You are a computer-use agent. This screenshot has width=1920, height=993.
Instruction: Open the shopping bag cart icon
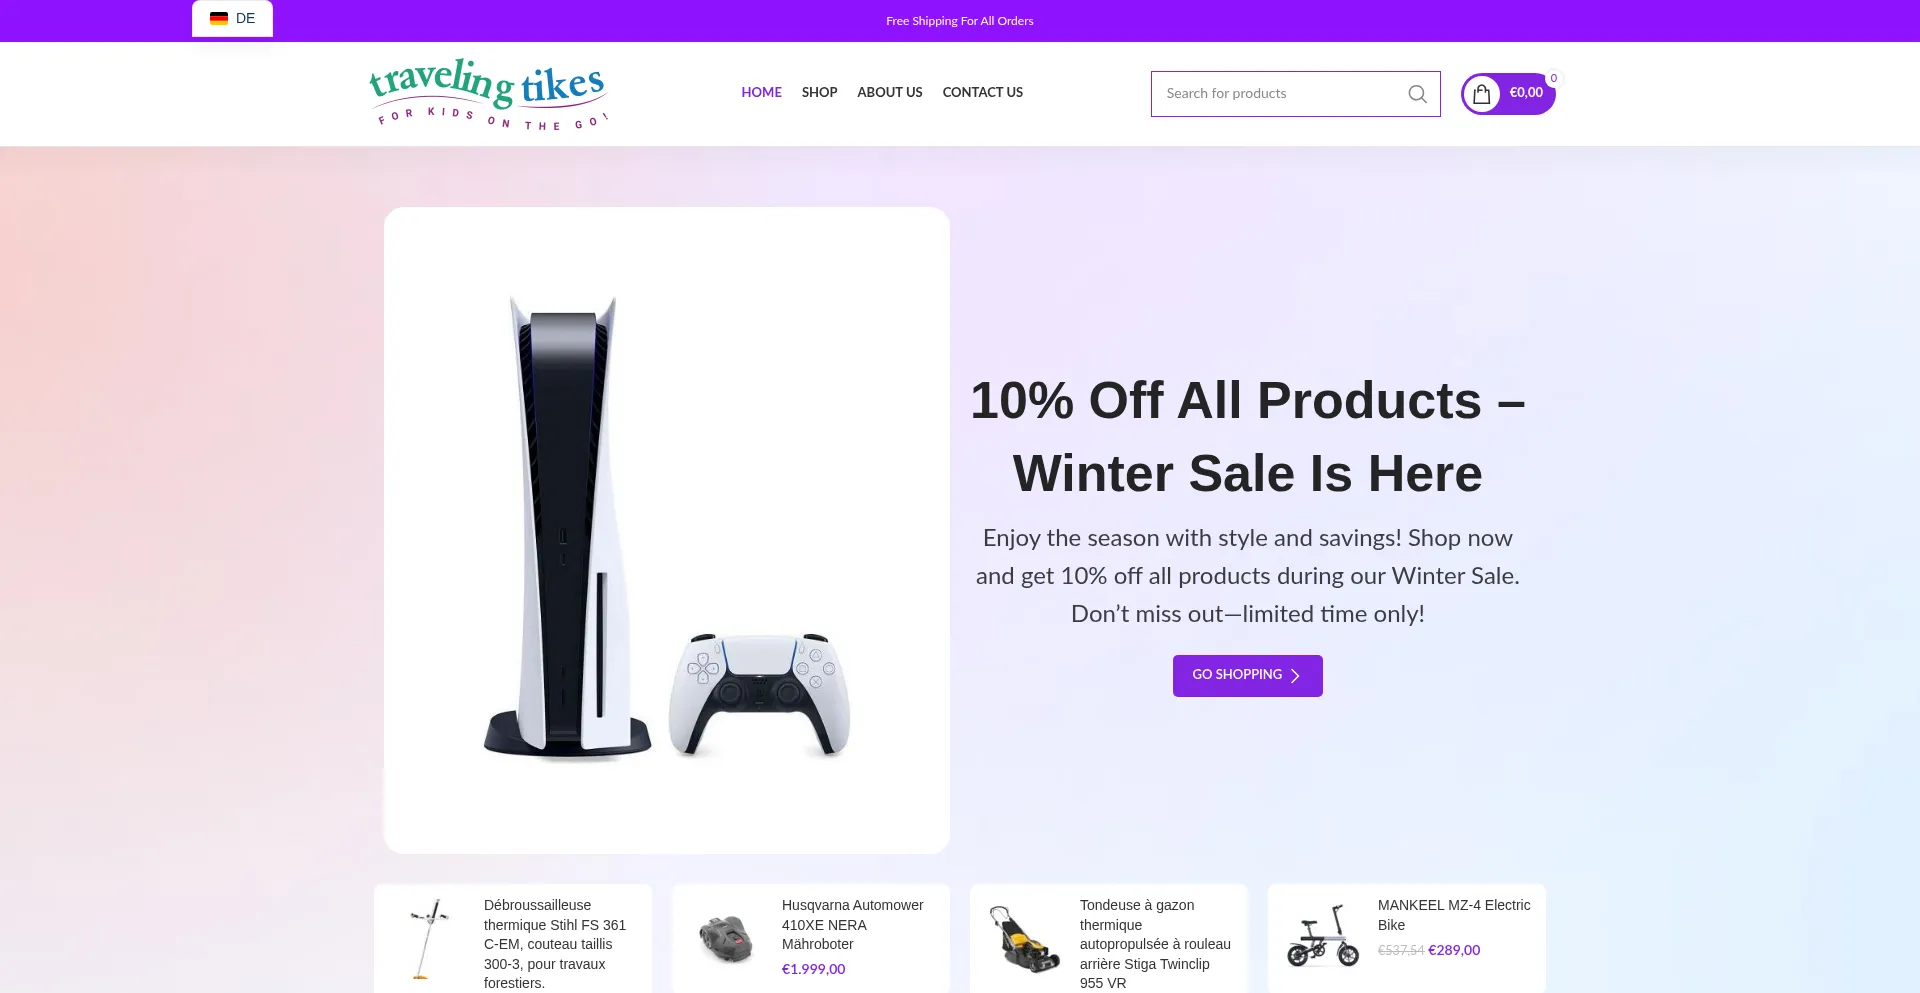(1482, 94)
